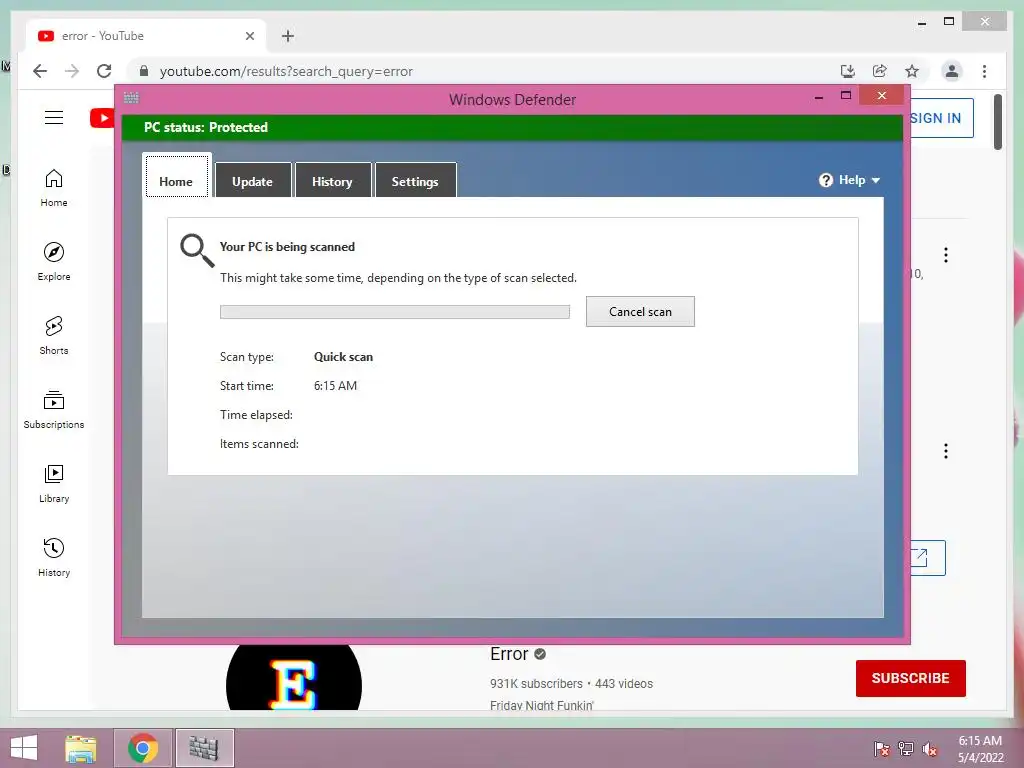Click Windows Defender taskbar icon
The width and height of the screenshot is (1024, 768).
point(204,748)
